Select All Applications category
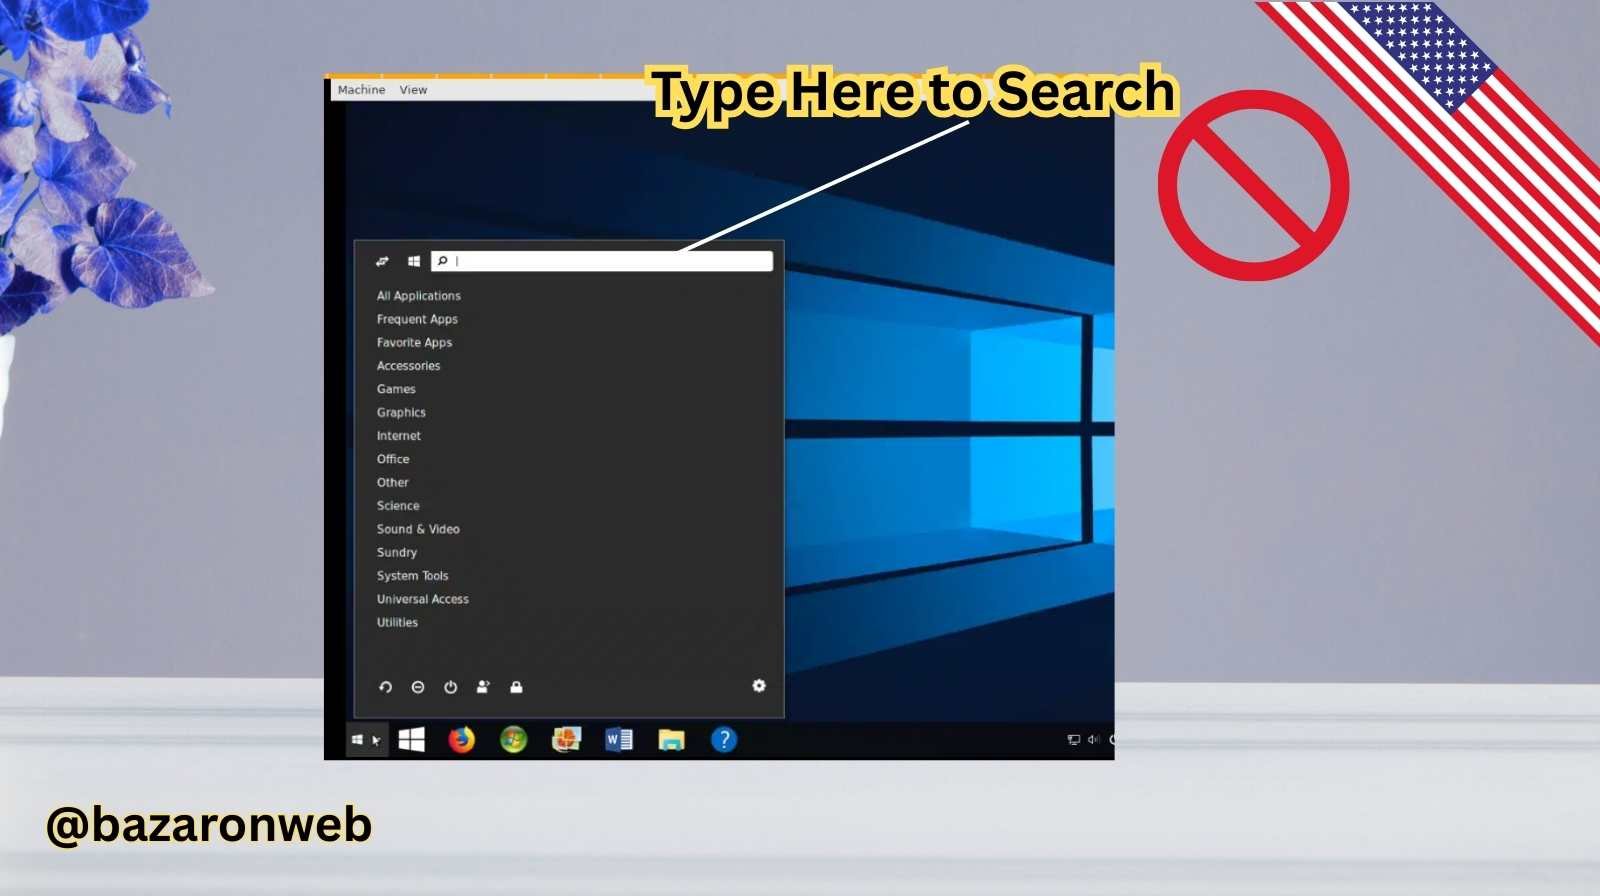 click(418, 296)
